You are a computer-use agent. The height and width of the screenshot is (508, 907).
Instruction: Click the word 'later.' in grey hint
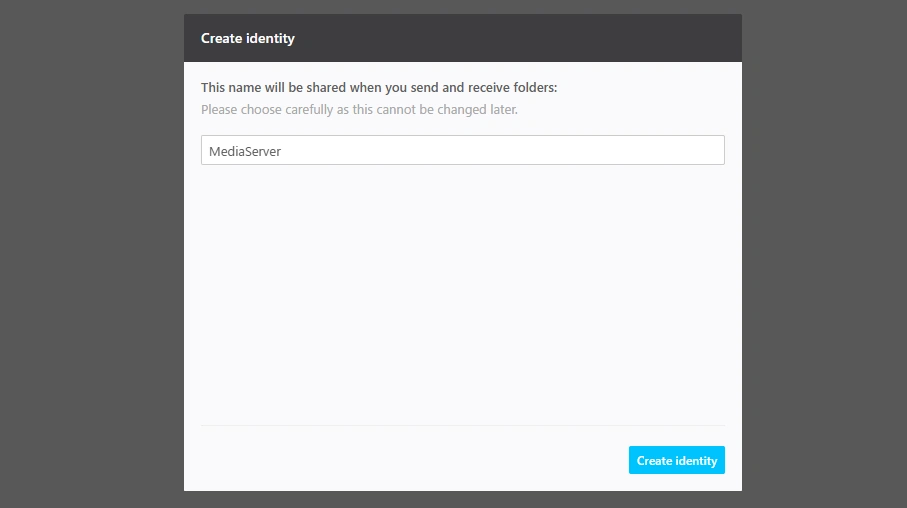(x=504, y=109)
